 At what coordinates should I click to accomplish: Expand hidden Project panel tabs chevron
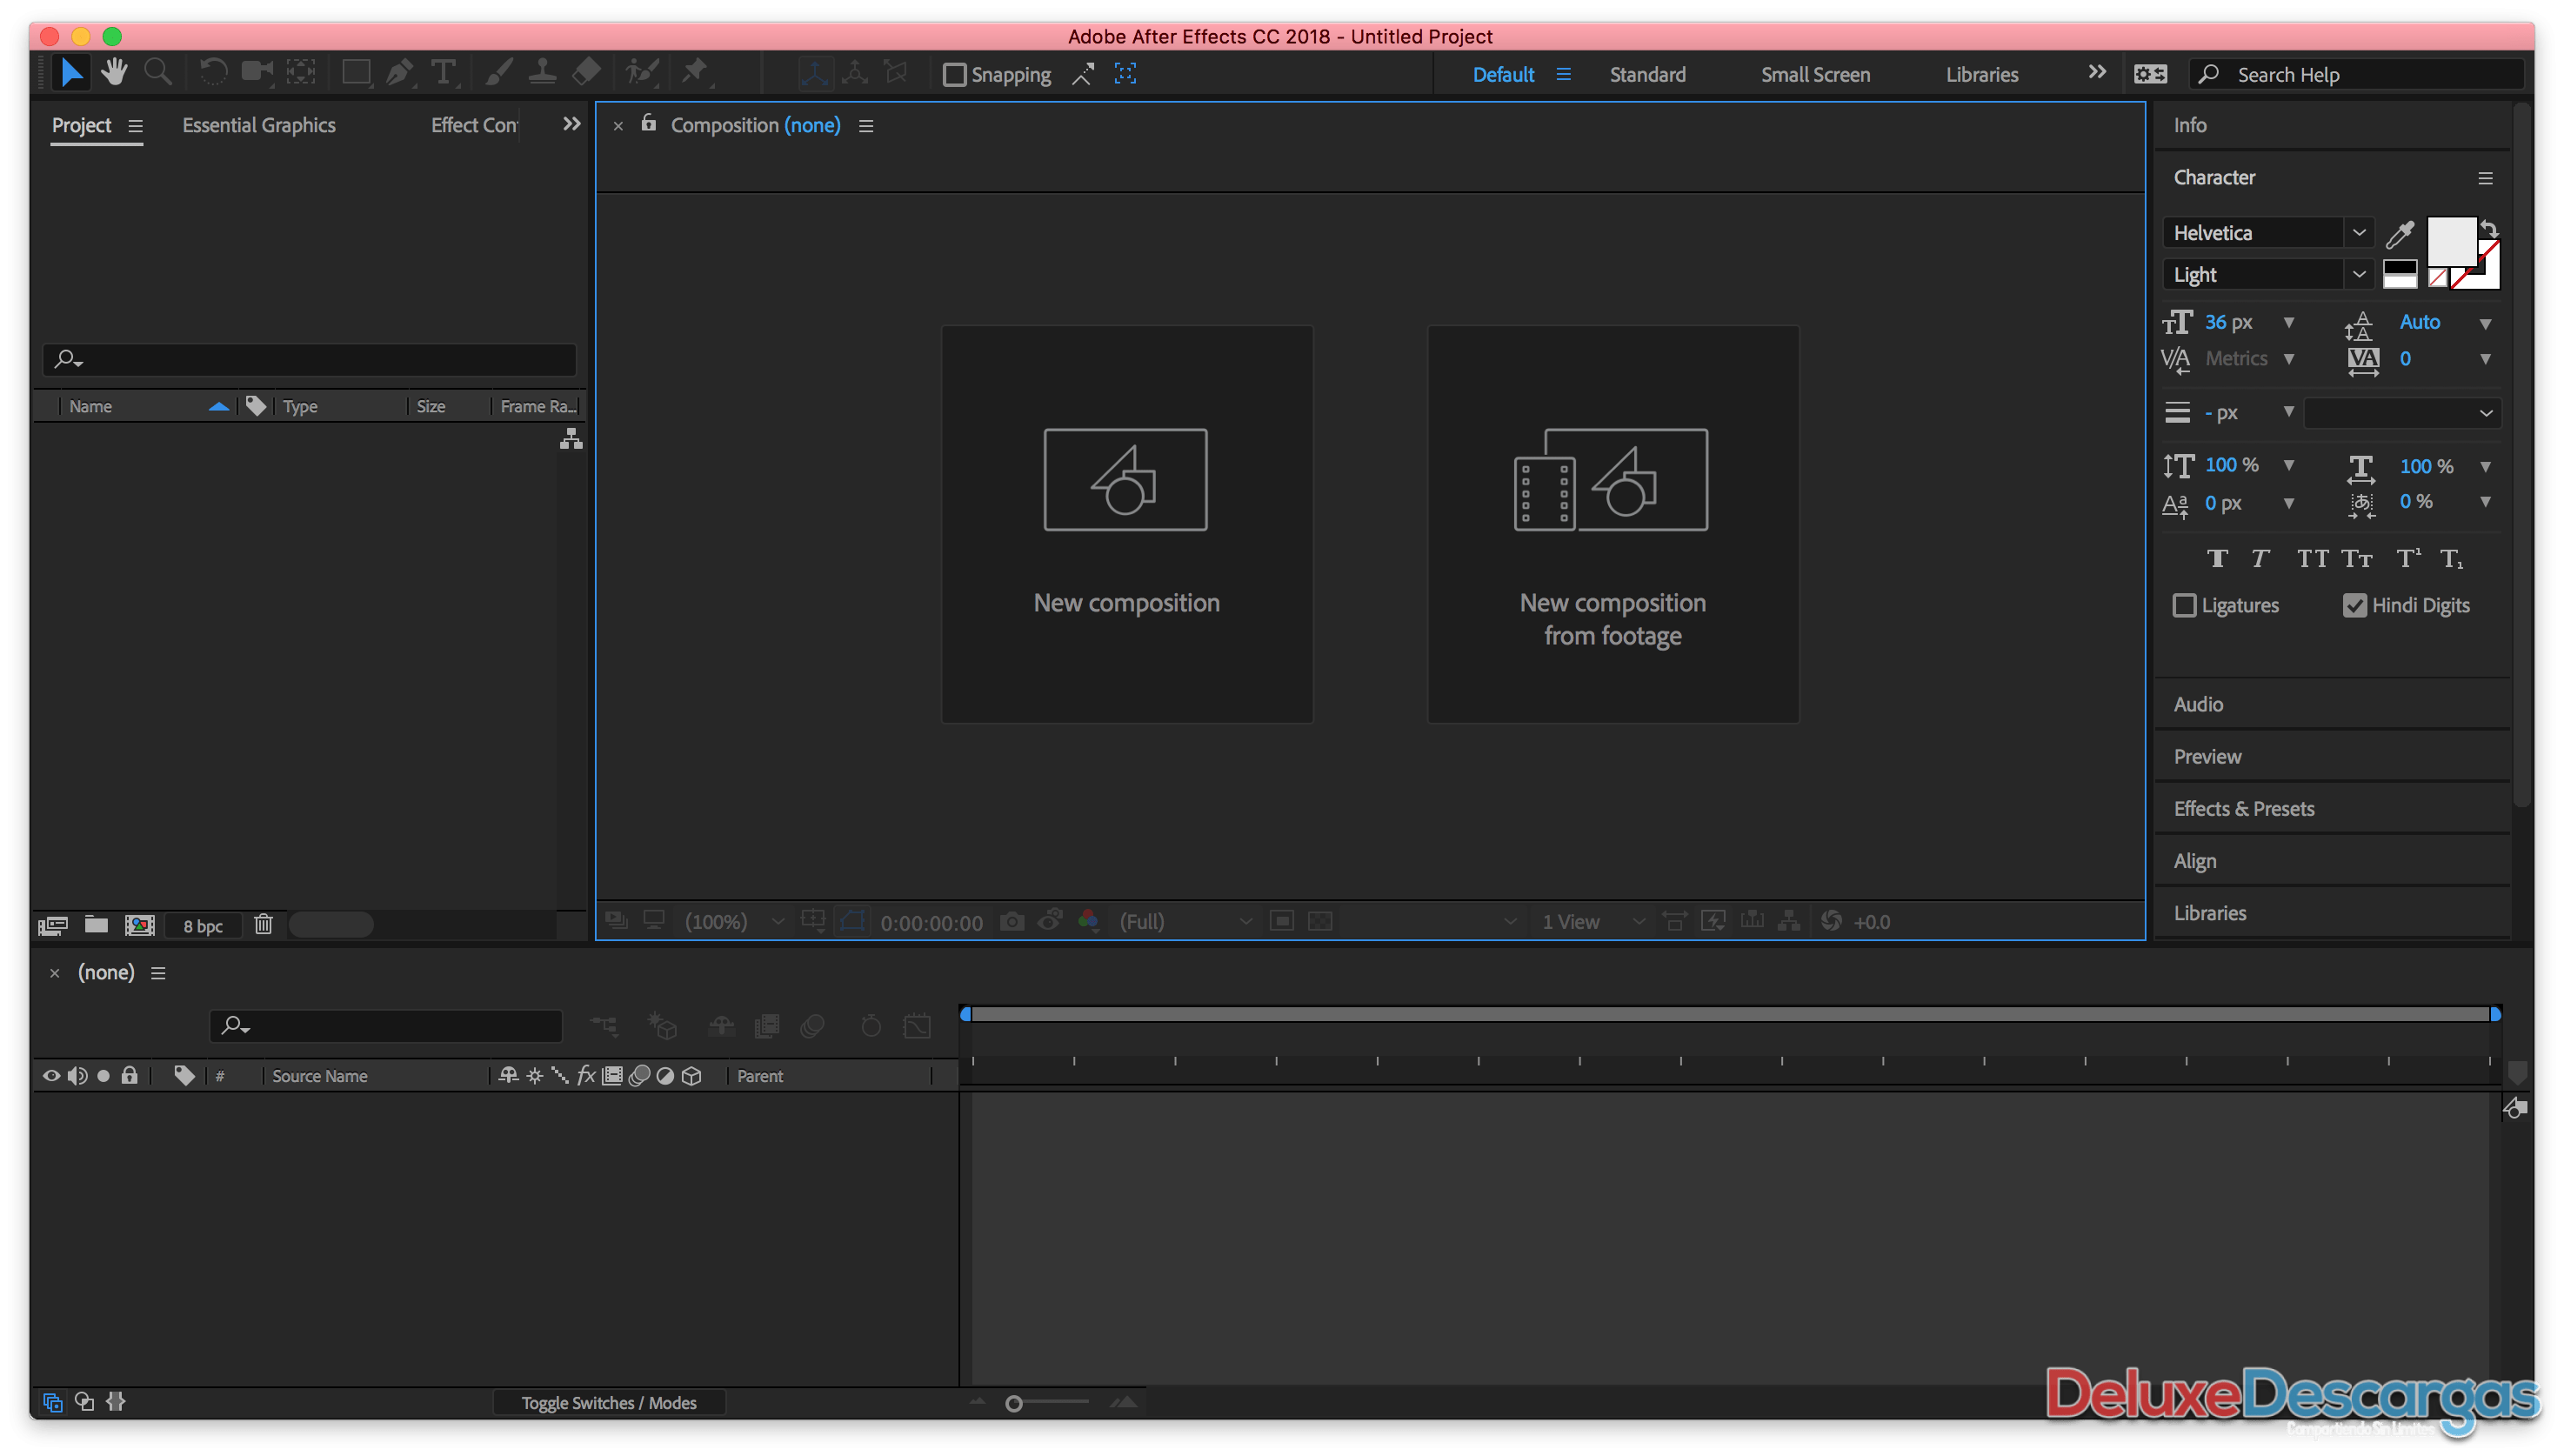click(571, 124)
